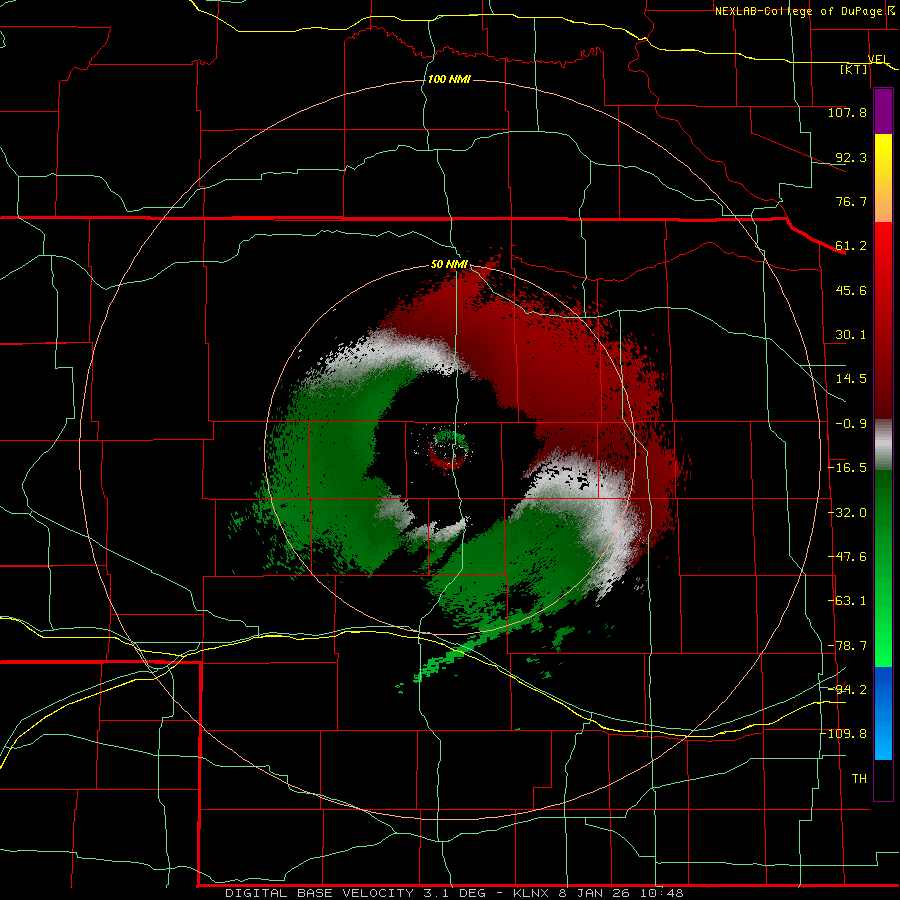Screen dimensions: 900x900
Task: Pick the blue segment of the color bar
Action: pyautogui.click(x=883, y=713)
